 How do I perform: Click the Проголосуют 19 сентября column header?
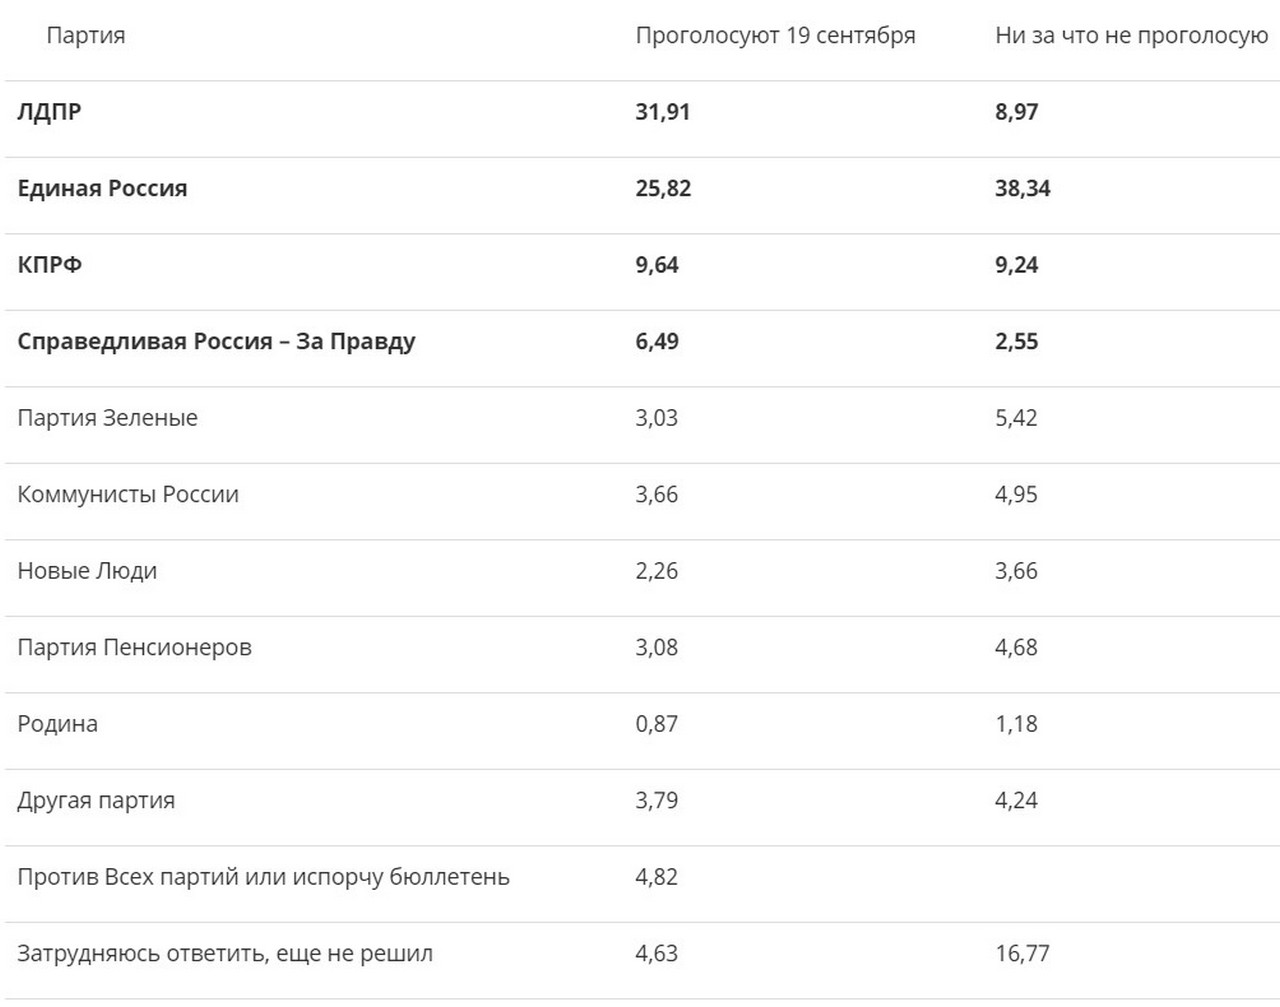click(x=775, y=36)
